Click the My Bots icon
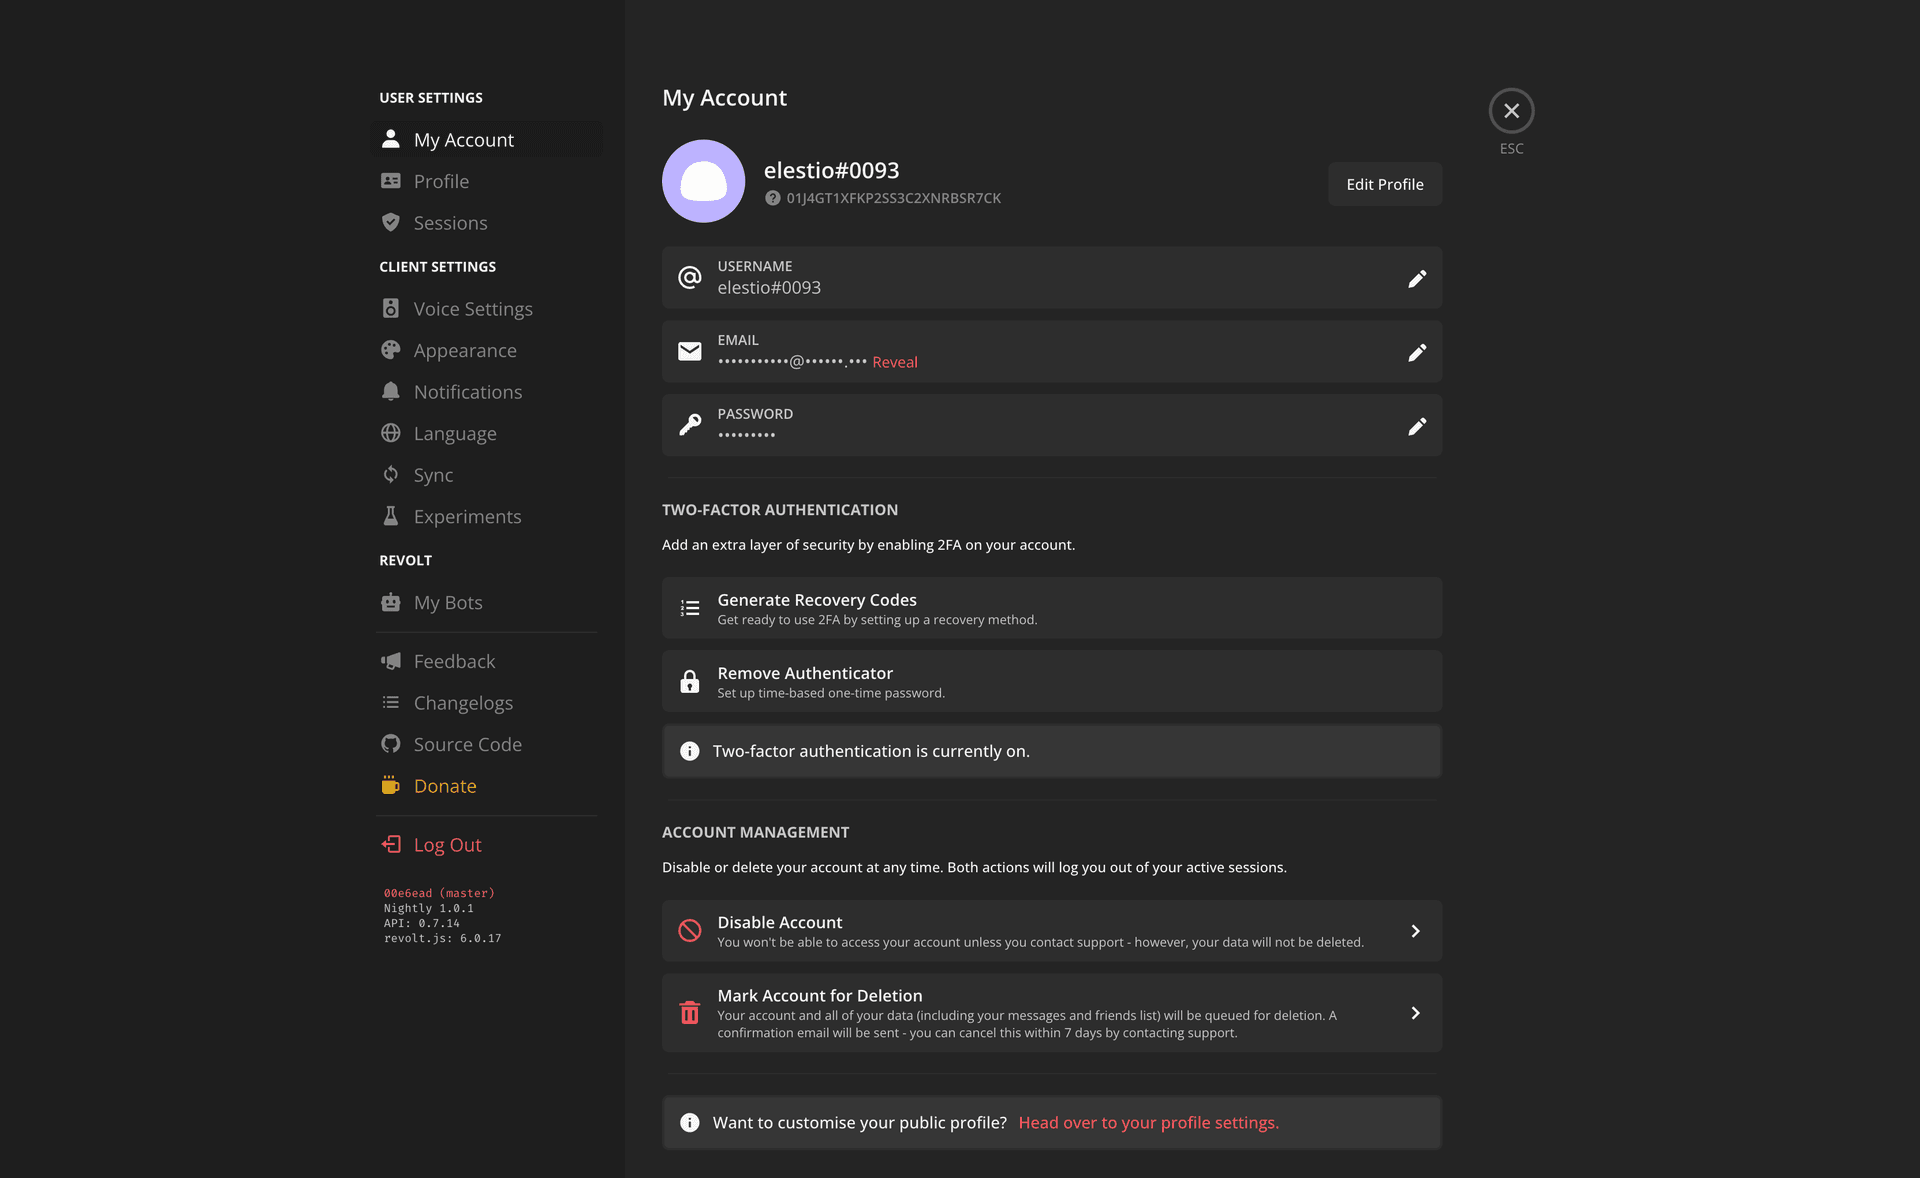 391,601
